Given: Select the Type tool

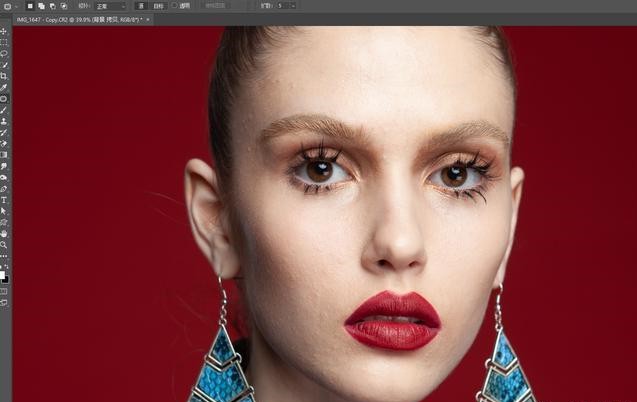Looking at the screenshot, I should 4,200.
